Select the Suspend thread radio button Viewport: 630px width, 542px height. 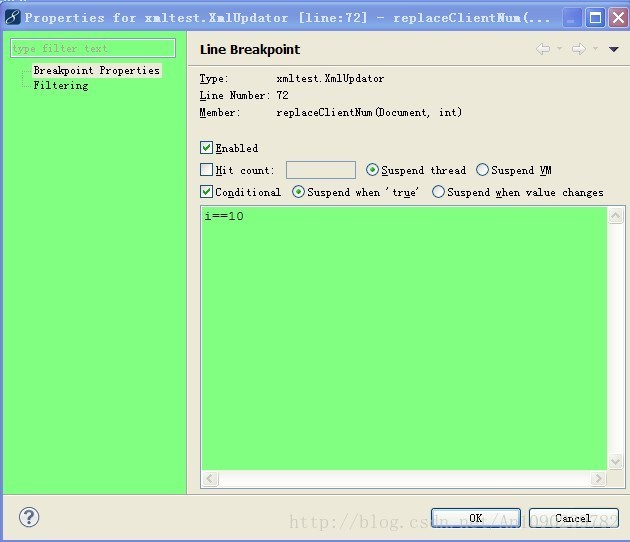(x=372, y=170)
